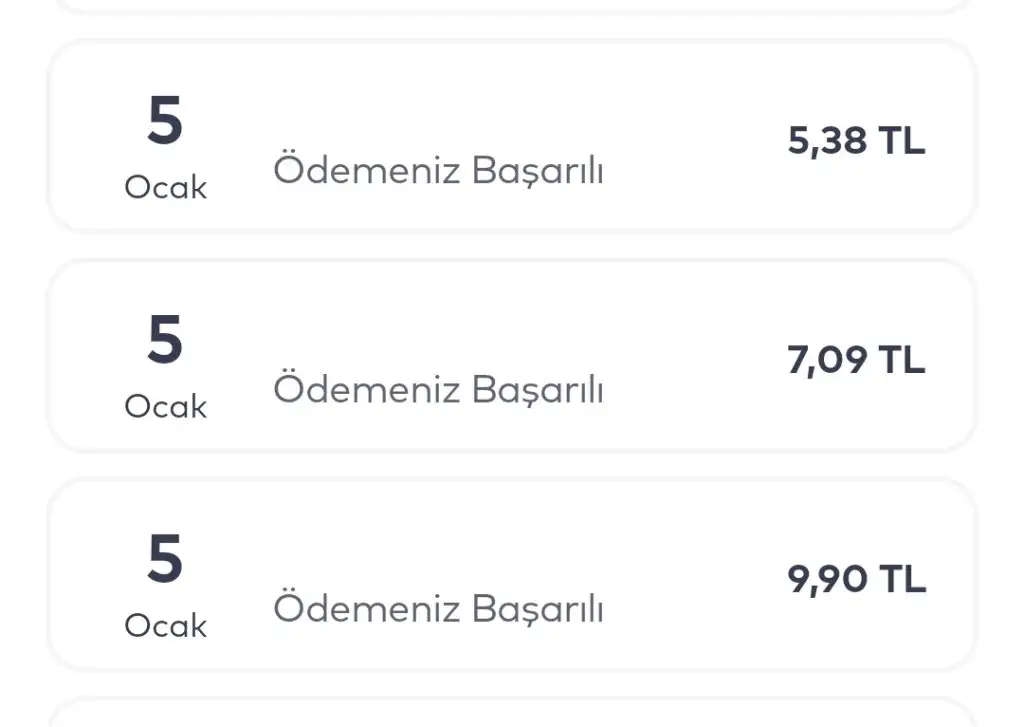Tap empty space left of the 7,09 TL amount

[x=700, y=360]
